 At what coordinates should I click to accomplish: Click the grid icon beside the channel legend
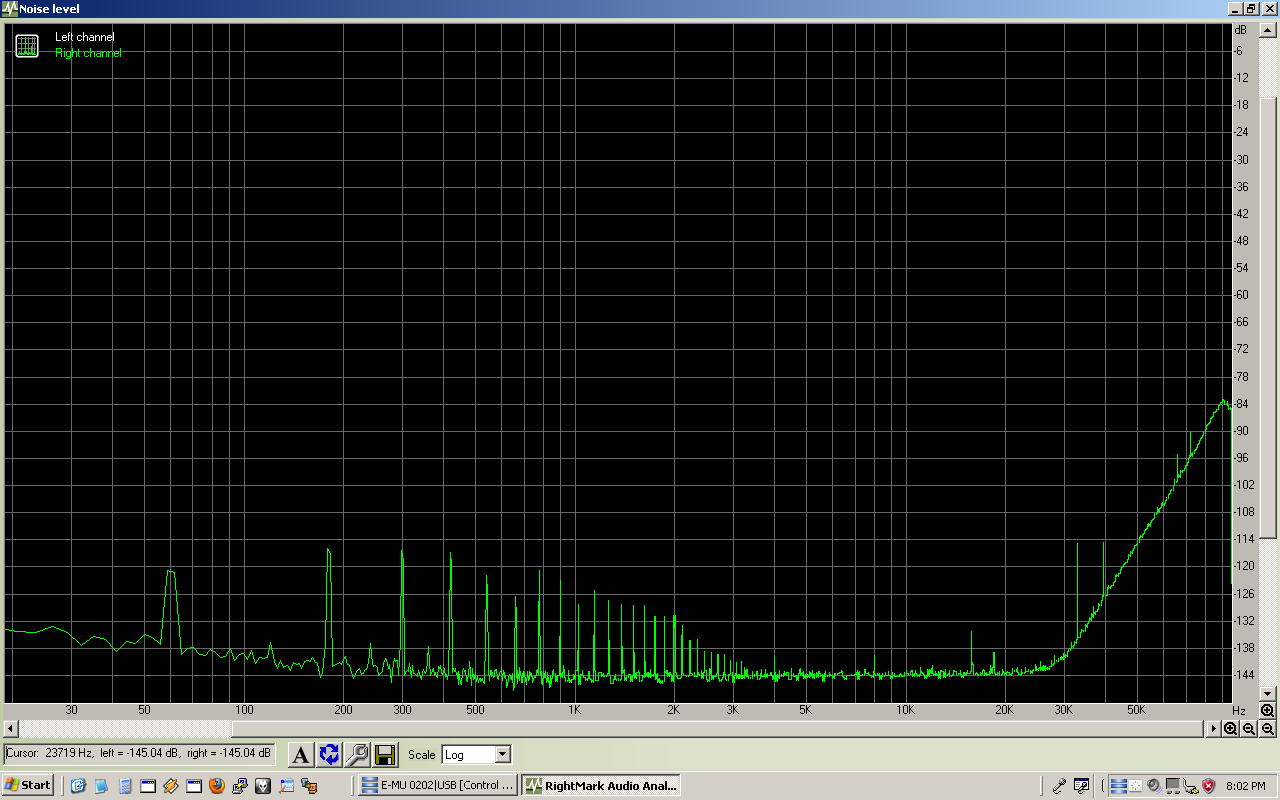pyautogui.click(x=27, y=45)
